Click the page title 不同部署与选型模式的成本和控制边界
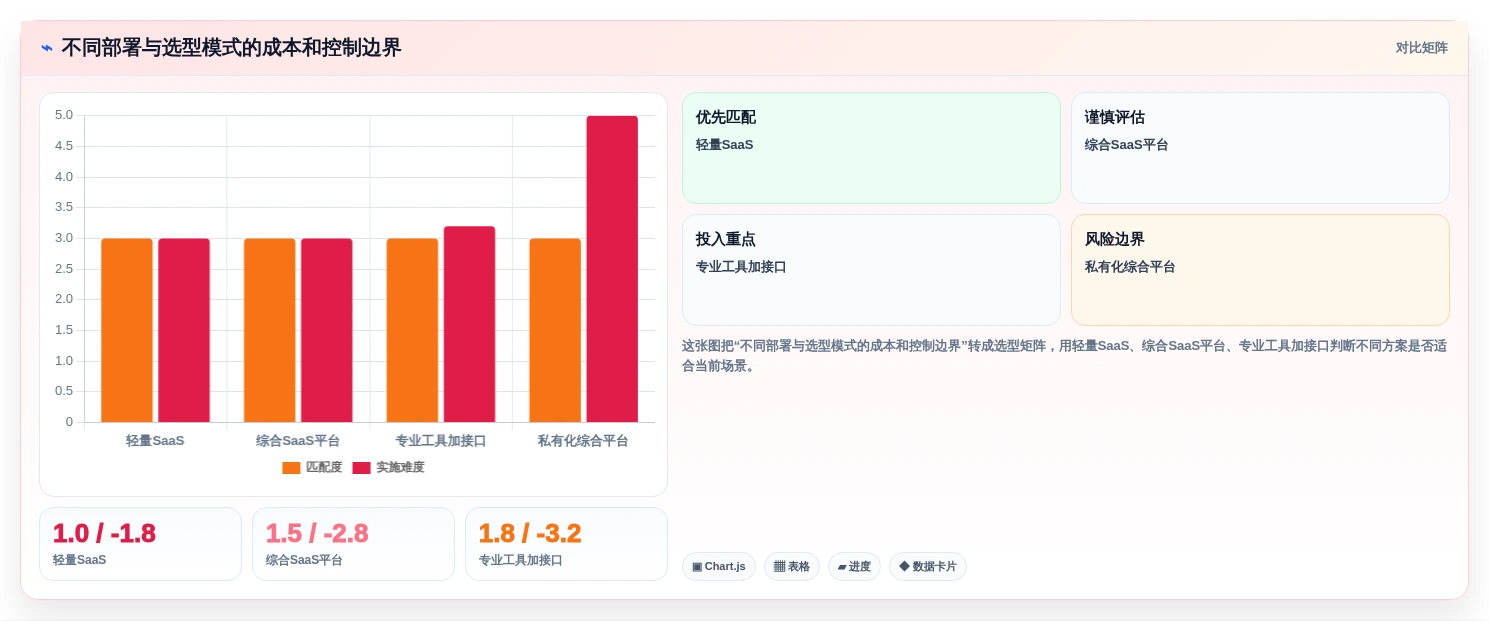1489x621 pixels. coord(231,48)
